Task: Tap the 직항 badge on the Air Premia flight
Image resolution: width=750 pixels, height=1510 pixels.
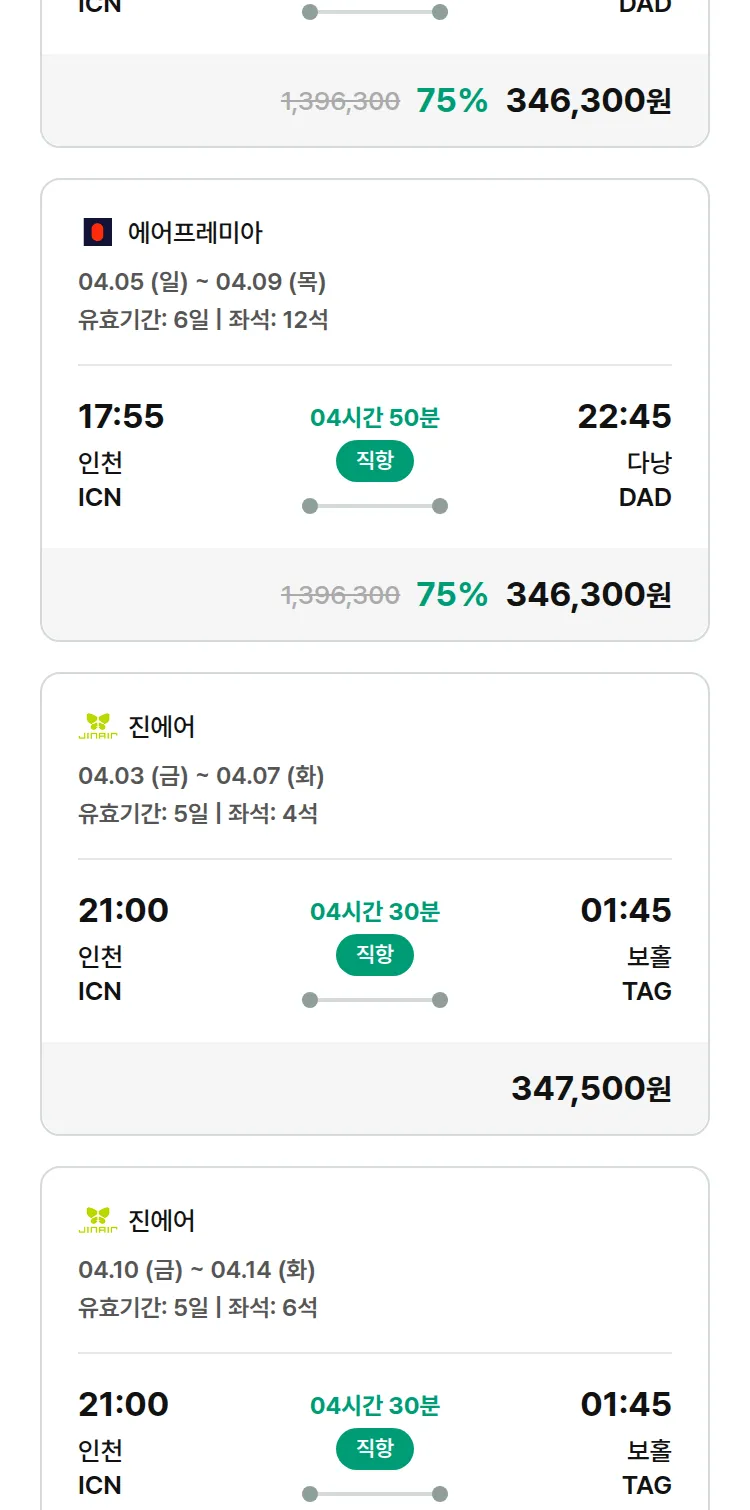Action: point(375,461)
